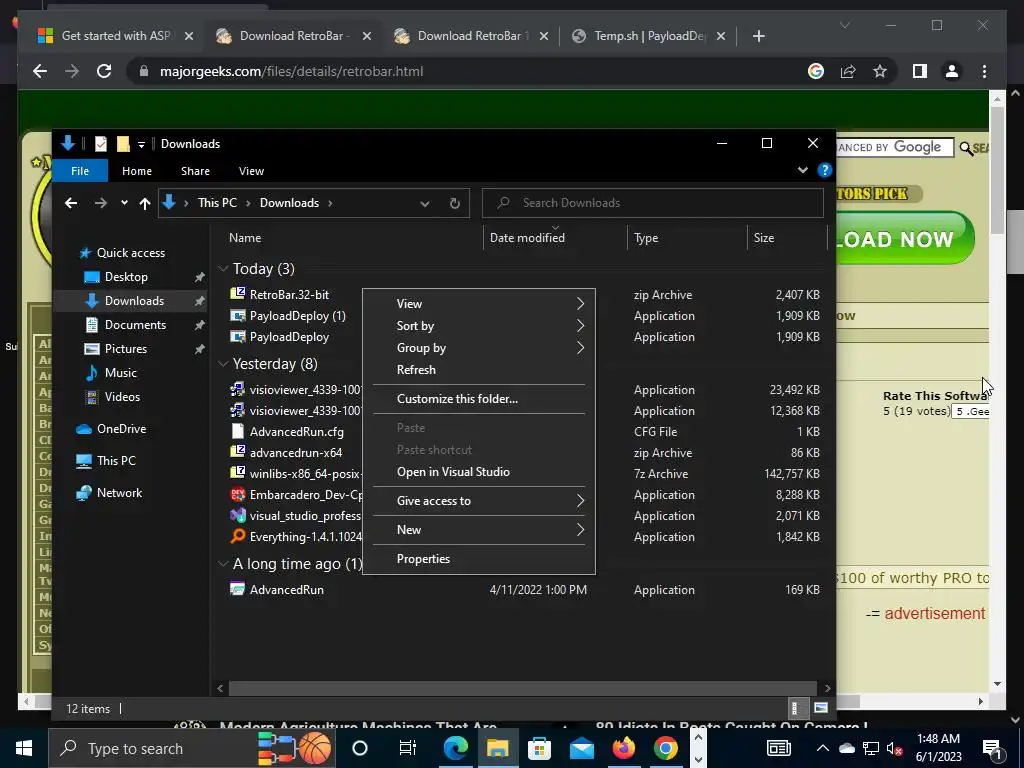Click Windows taskbar search box

click(x=191, y=748)
